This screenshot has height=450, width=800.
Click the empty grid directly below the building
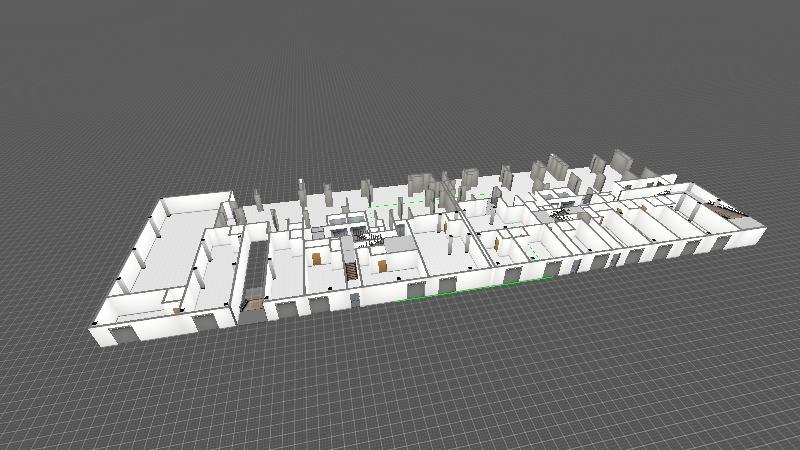coord(400,380)
